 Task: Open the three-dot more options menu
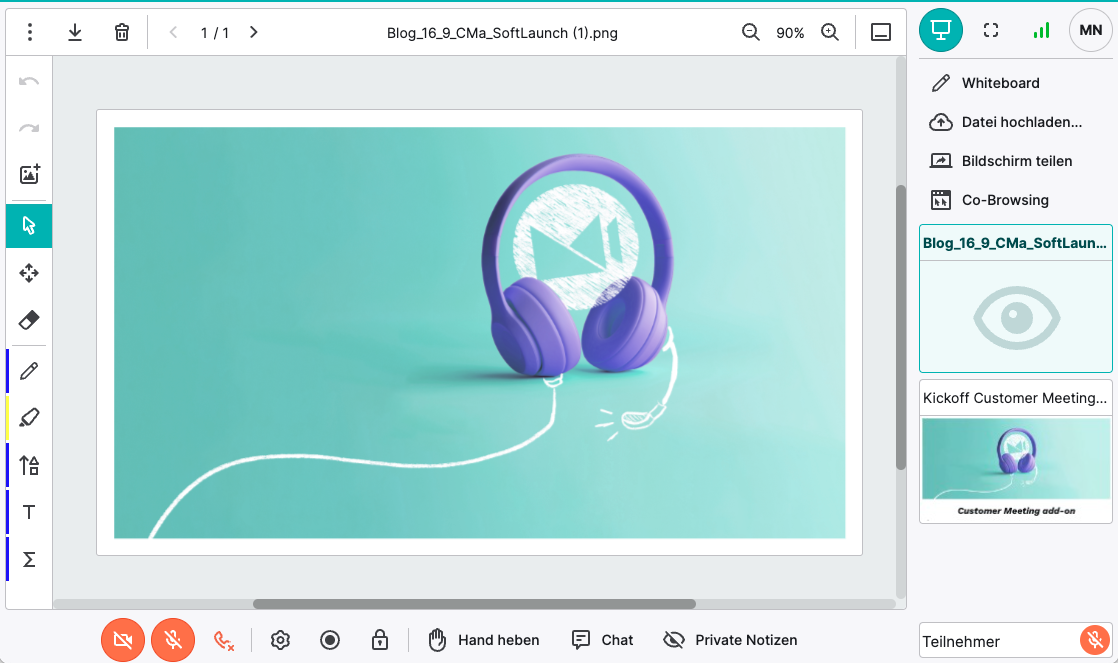pyautogui.click(x=29, y=32)
